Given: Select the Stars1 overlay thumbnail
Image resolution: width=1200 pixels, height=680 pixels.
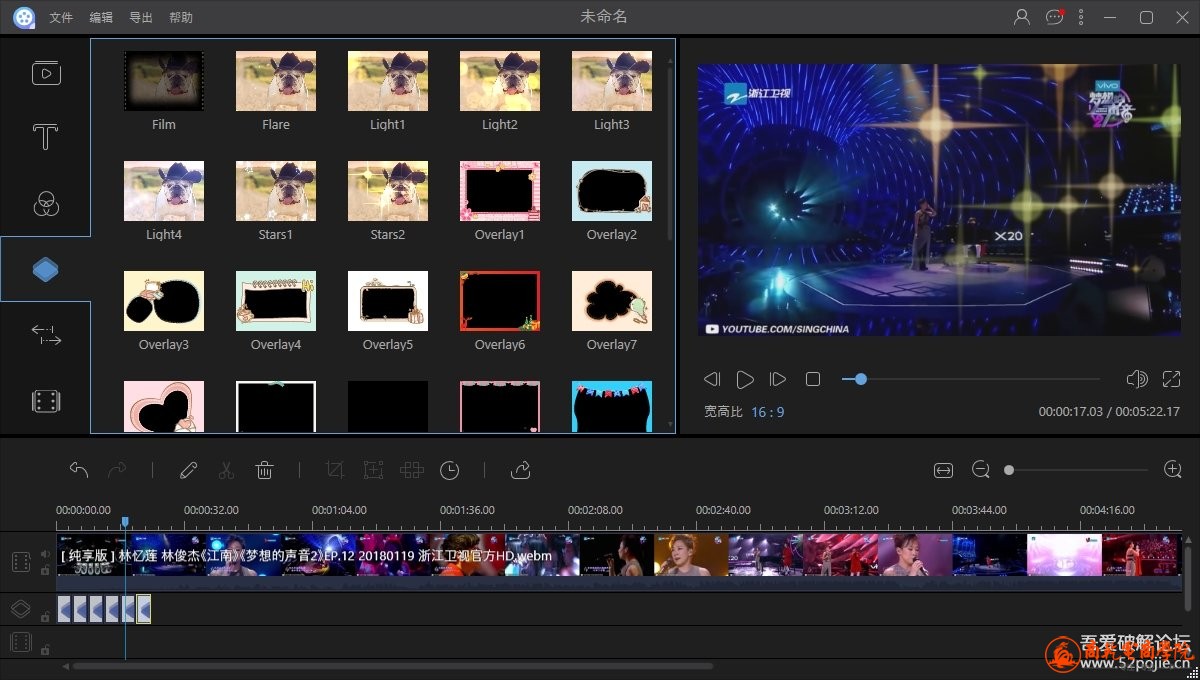Looking at the screenshot, I should [x=276, y=191].
